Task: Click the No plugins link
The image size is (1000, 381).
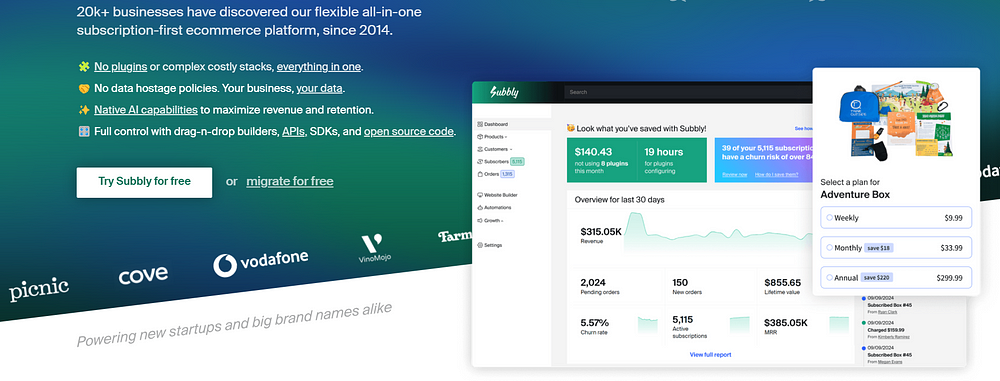Action: [121, 66]
